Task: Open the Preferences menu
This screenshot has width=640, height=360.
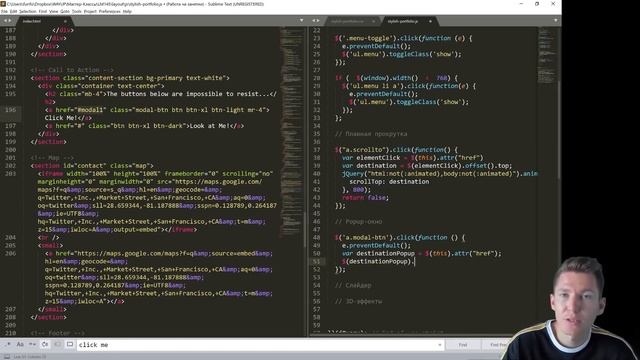Action: coord(109,11)
